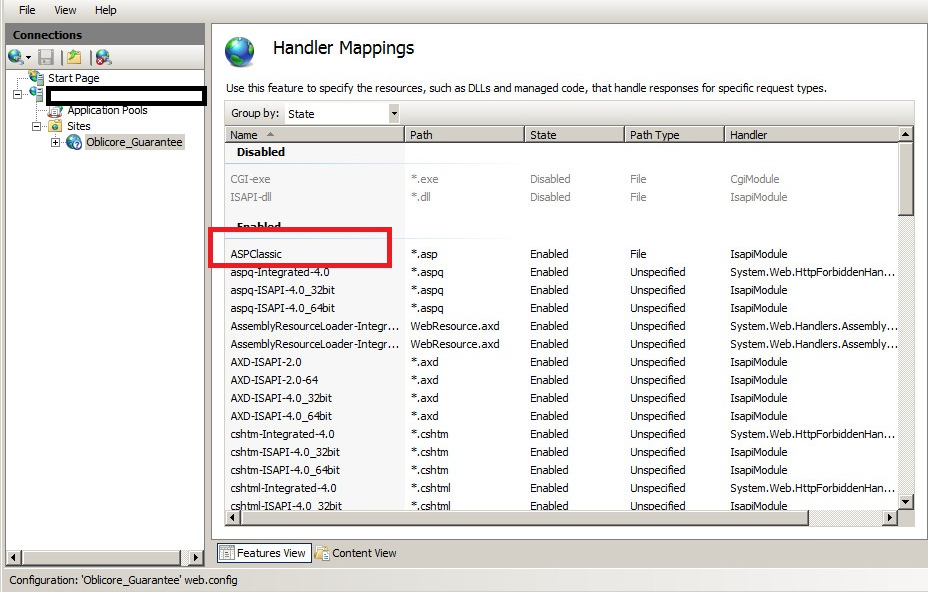Click the Oblicore_Guarantee globe icon
This screenshot has width=928, height=592.
pyautogui.click(x=74, y=142)
